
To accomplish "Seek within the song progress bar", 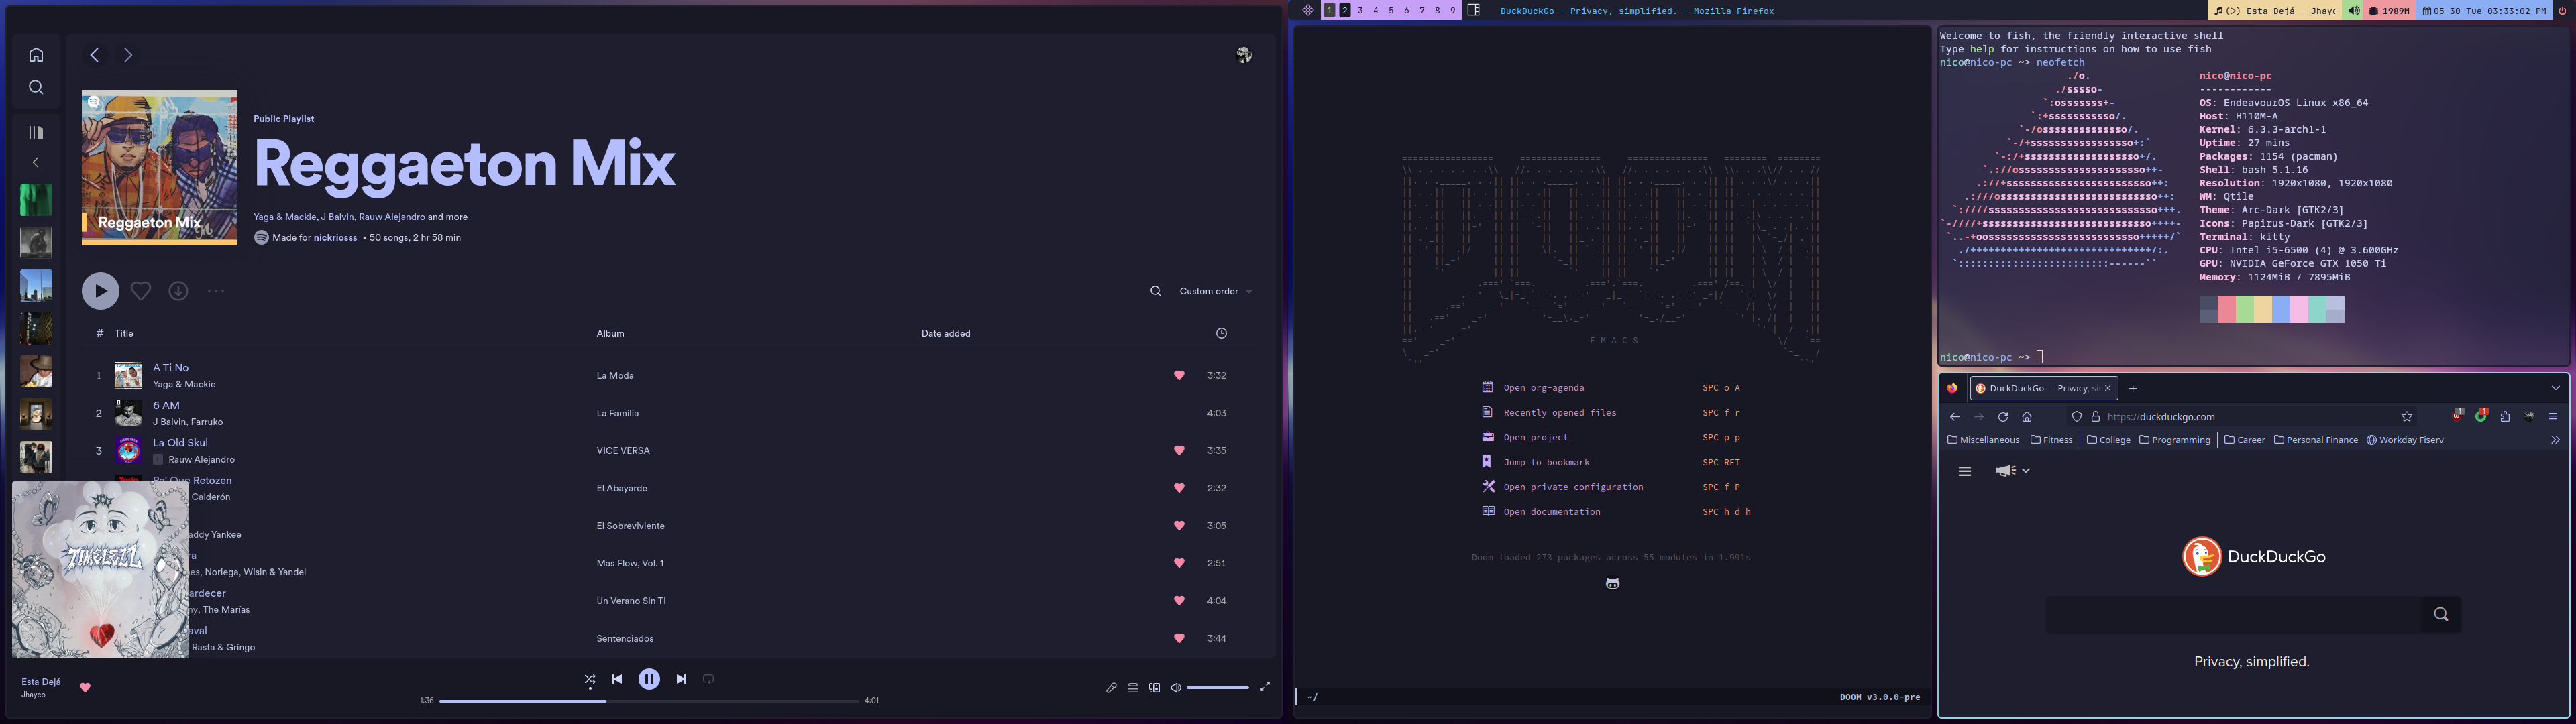I will tap(649, 701).
